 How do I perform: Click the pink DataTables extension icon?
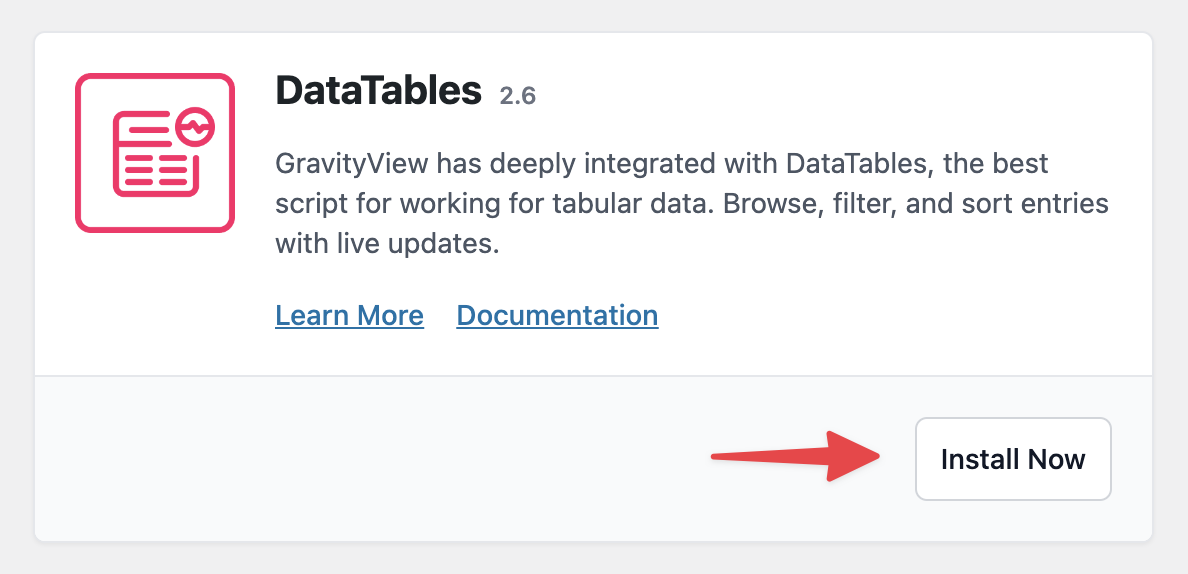[x=155, y=153]
